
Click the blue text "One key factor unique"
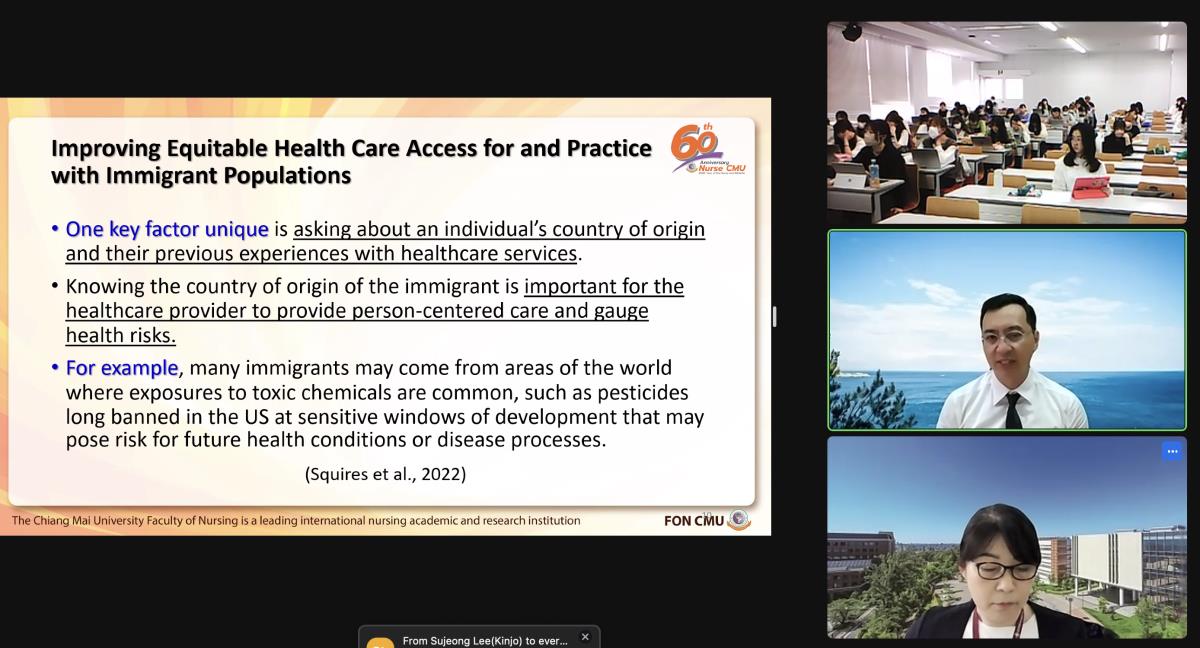click(167, 229)
